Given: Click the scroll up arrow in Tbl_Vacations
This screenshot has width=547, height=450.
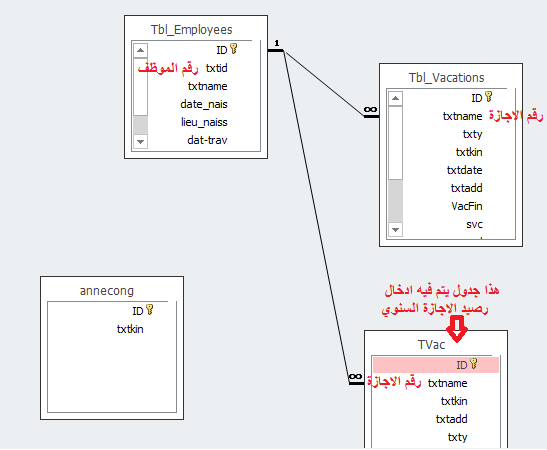Looking at the screenshot, I should 396,98.
